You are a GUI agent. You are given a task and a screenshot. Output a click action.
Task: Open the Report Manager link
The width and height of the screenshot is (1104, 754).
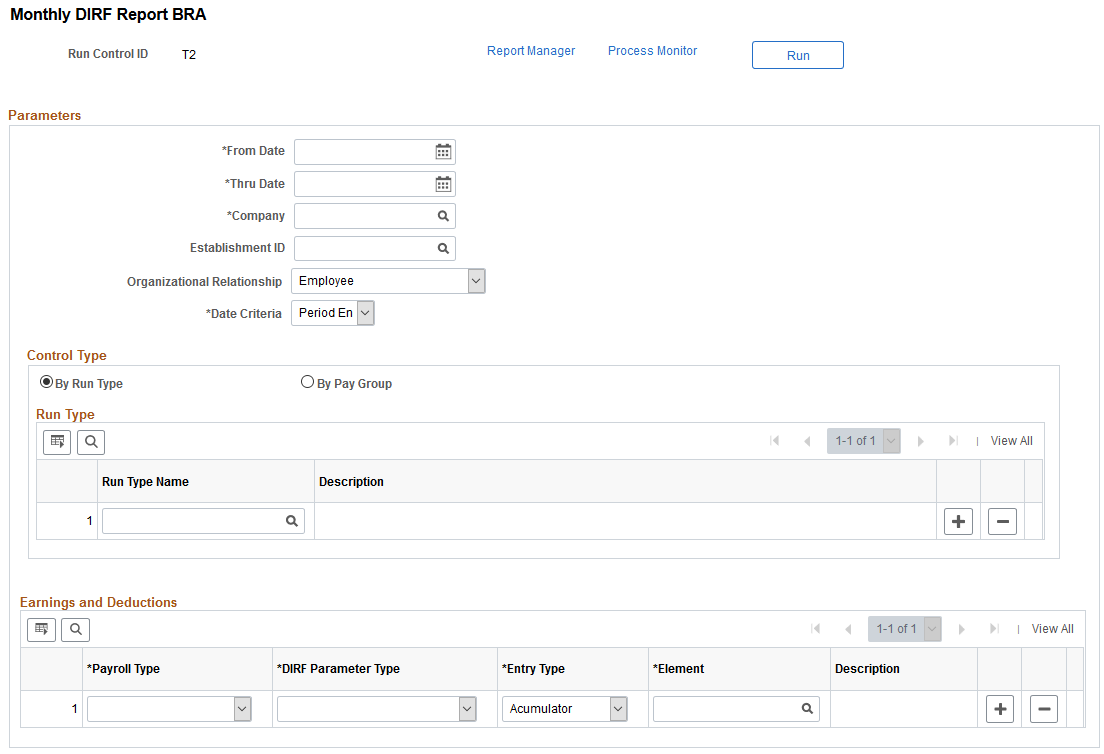(x=531, y=51)
